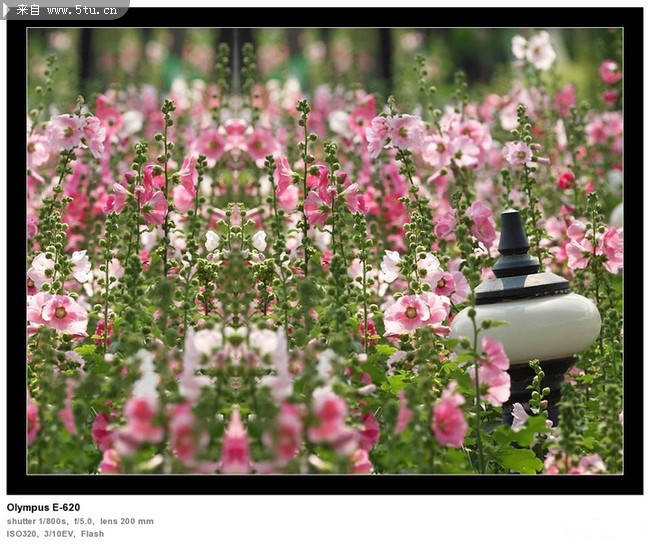The height and width of the screenshot is (544, 650).
Task: Click the "来自" label in the watermark
Action: 29,10
